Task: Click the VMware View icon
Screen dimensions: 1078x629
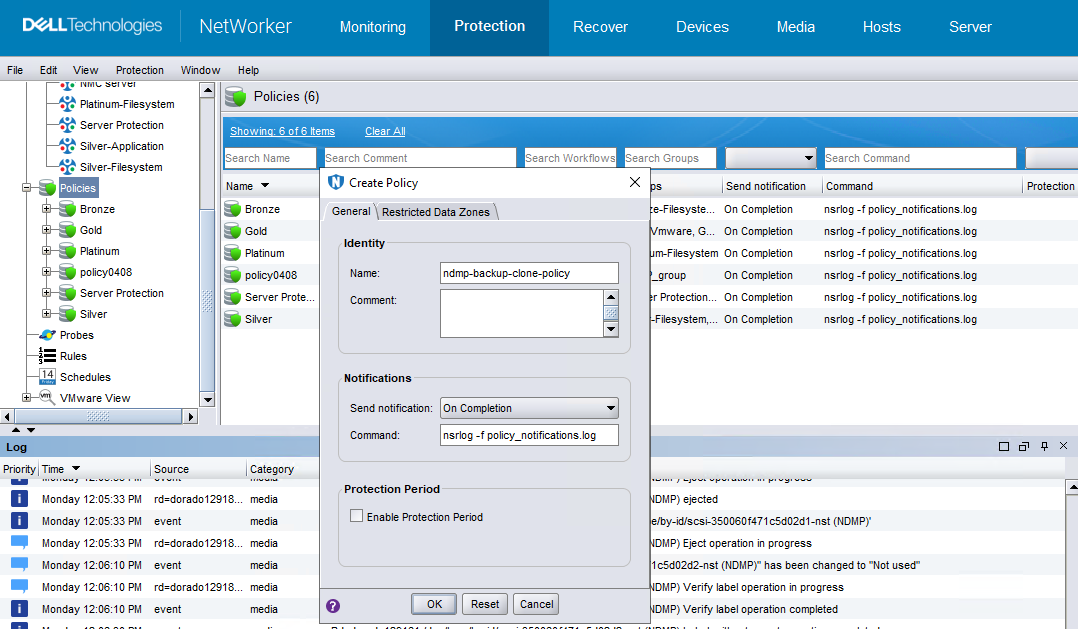Action: [x=47, y=397]
